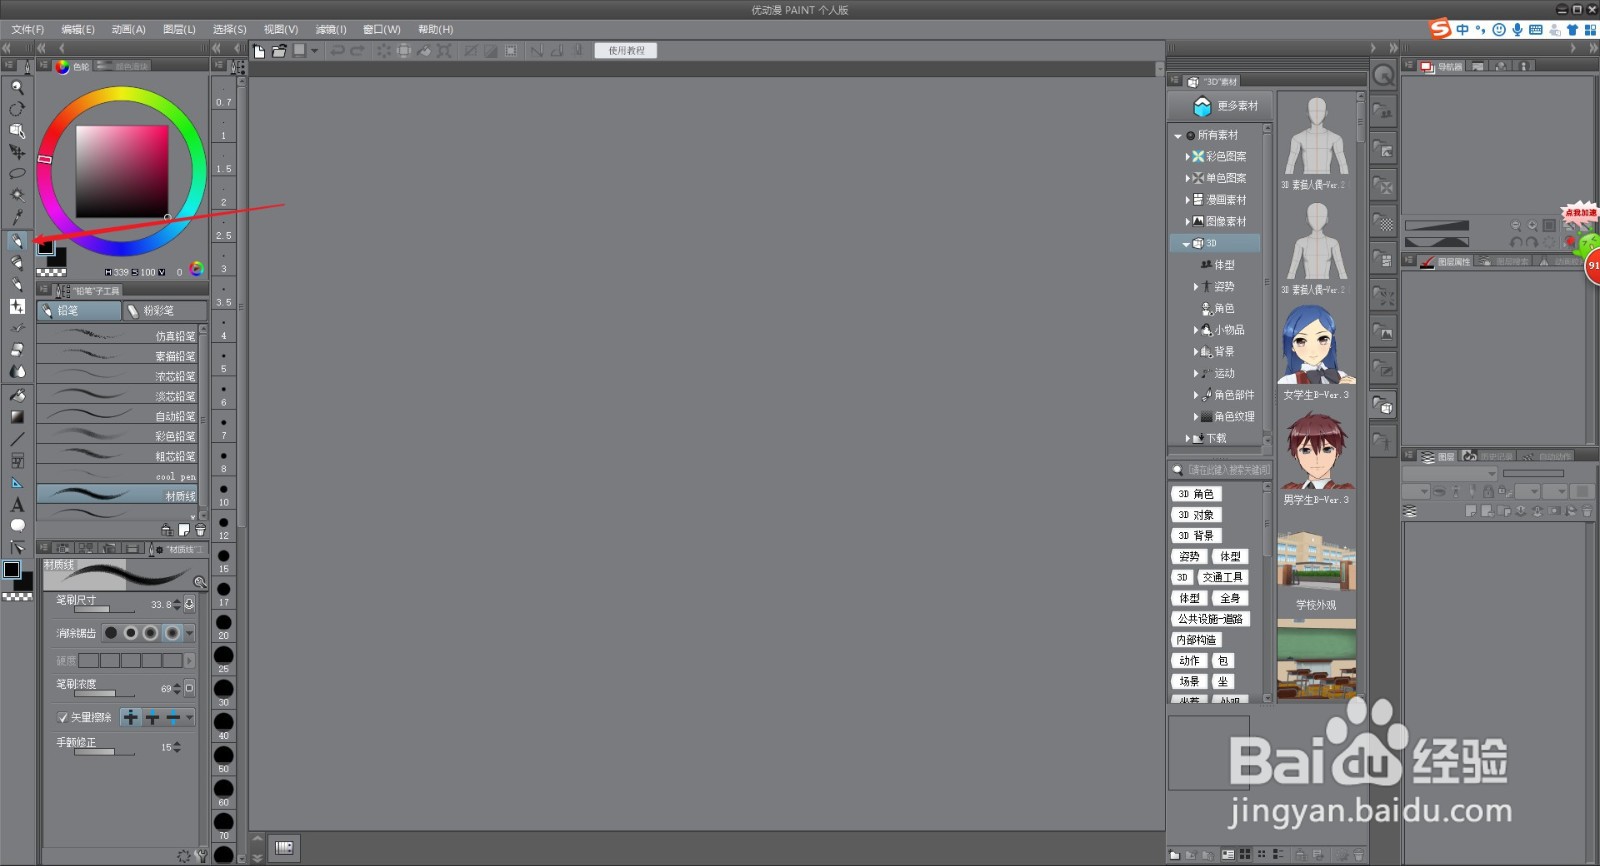The width and height of the screenshot is (1600, 866).
Task: Choose the first (none) anti-aliasing option
Action: pyautogui.click(x=111, y=633)
